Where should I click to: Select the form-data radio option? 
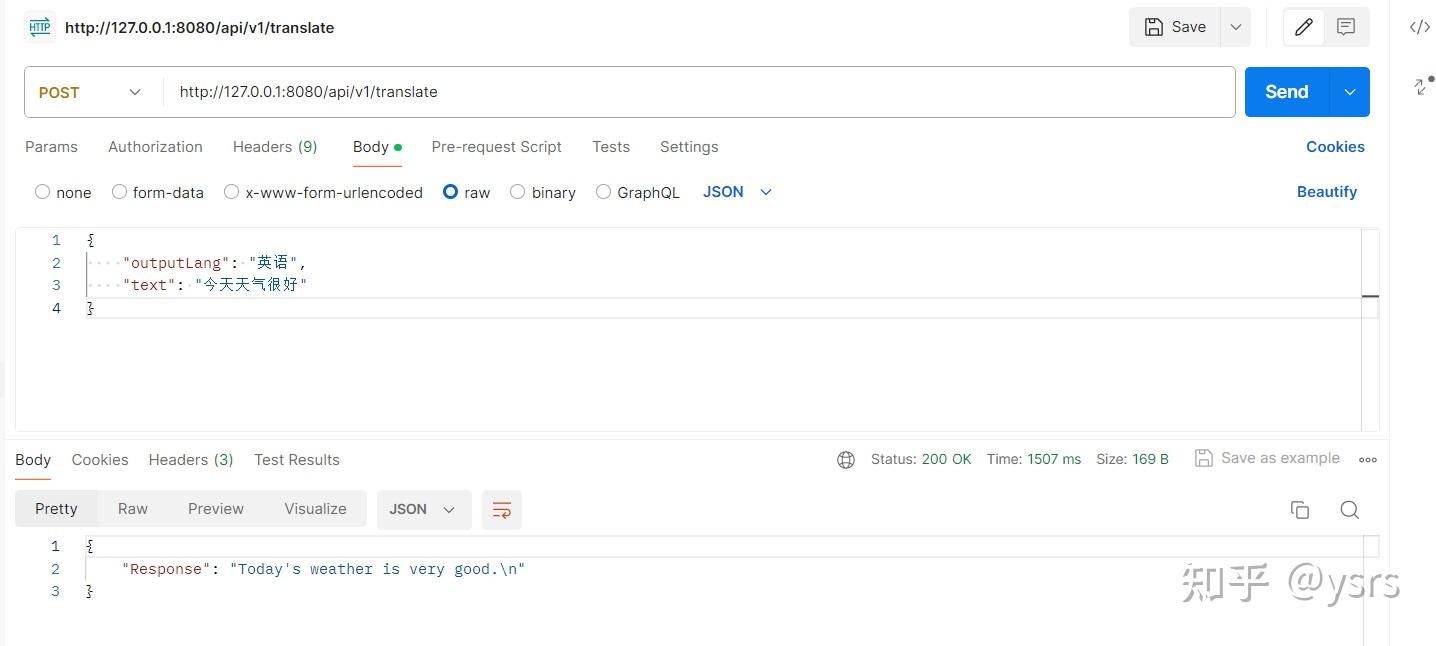[x=120, y=192]
